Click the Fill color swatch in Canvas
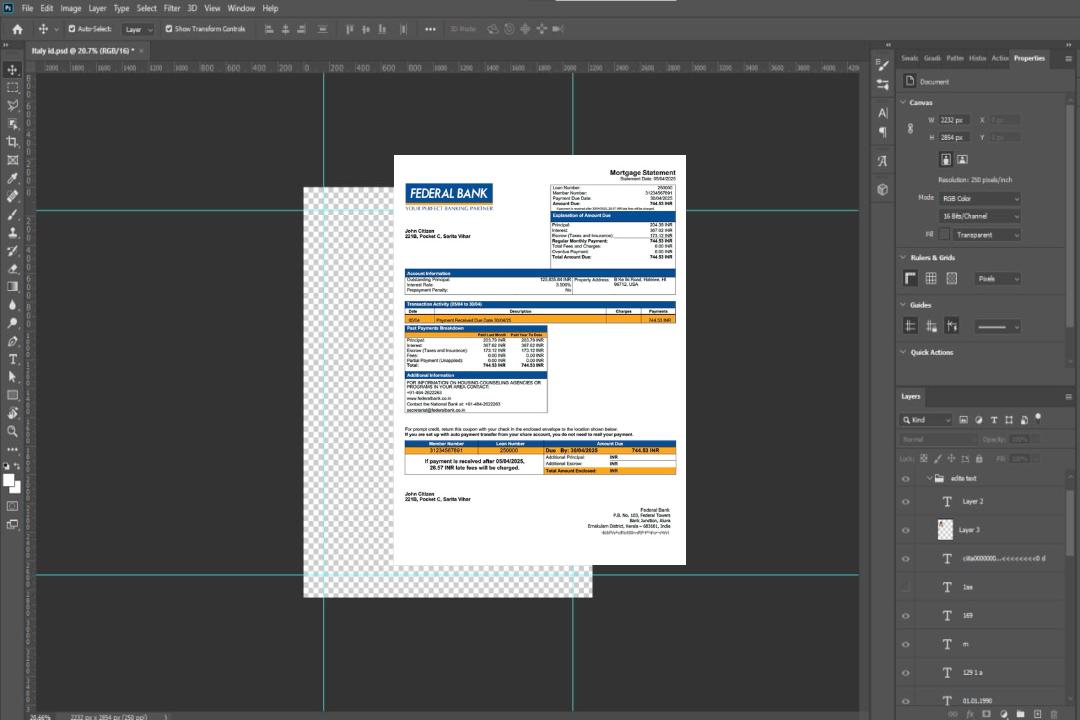 click(945, 235)
